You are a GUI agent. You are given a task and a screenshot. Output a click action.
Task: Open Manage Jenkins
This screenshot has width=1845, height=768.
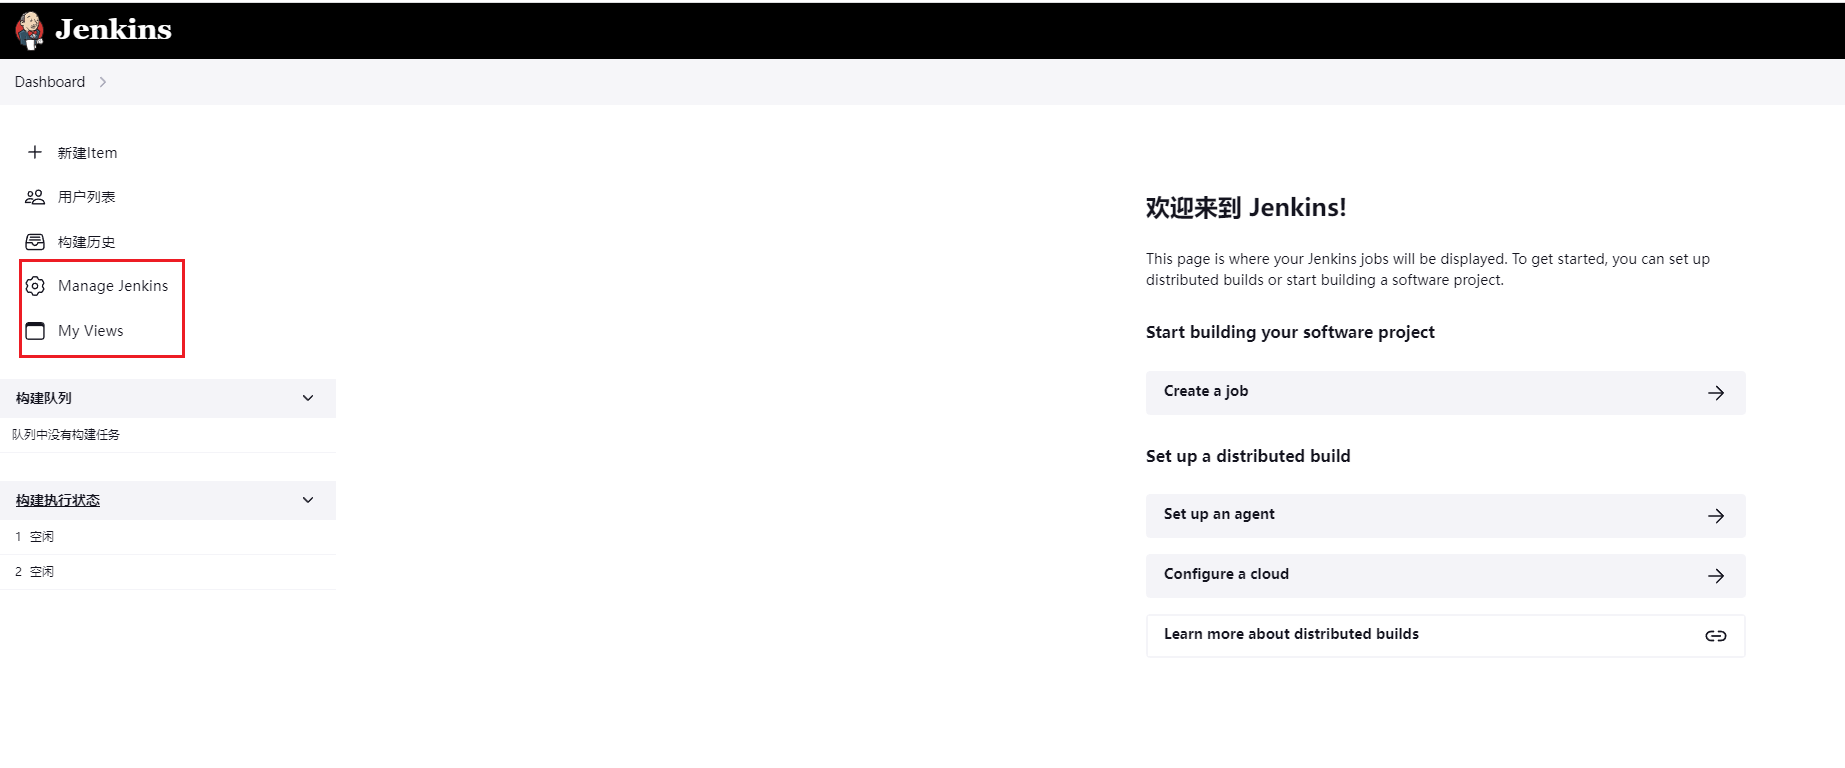113,286
